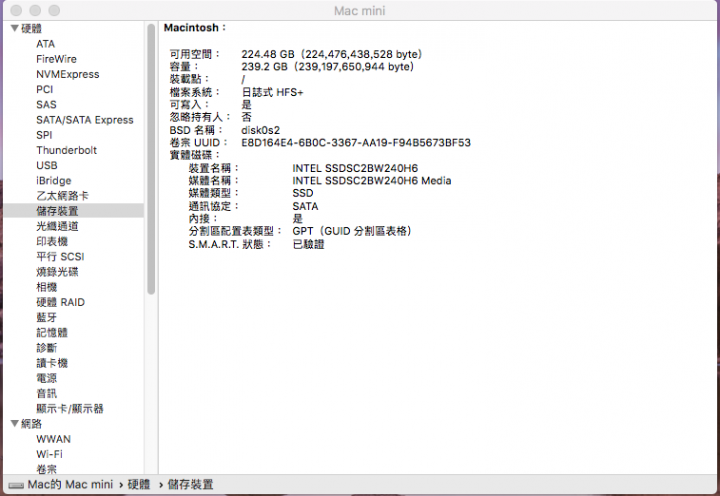Select PCI in the hardware list

point(45,89)
